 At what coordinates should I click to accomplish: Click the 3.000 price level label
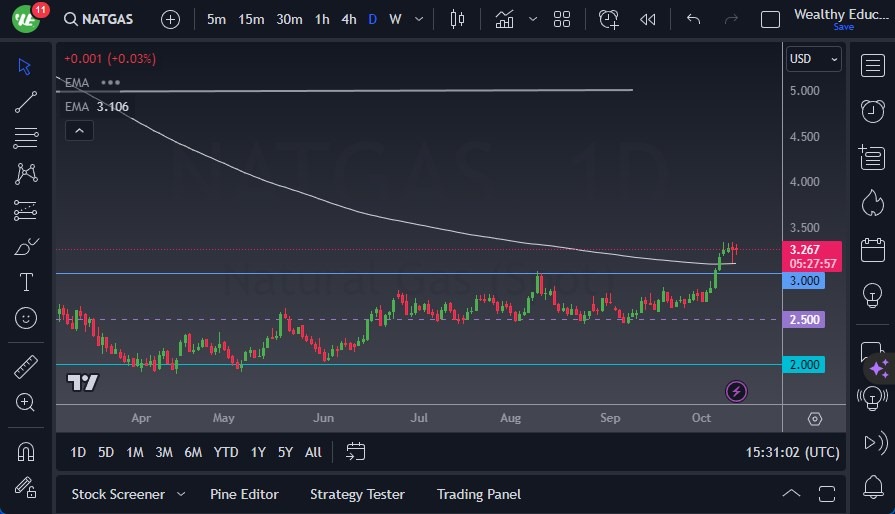(805, 281)
